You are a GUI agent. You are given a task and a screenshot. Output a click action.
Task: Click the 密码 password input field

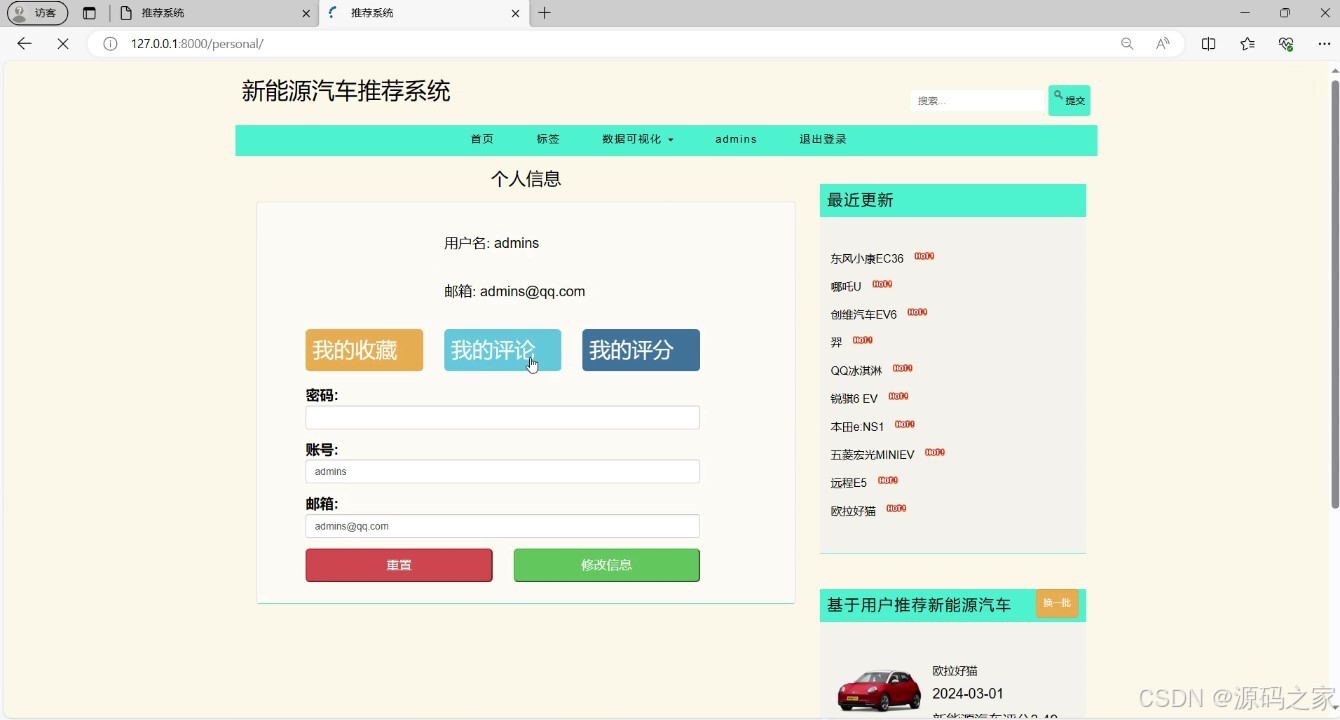(x=502, y=417)
